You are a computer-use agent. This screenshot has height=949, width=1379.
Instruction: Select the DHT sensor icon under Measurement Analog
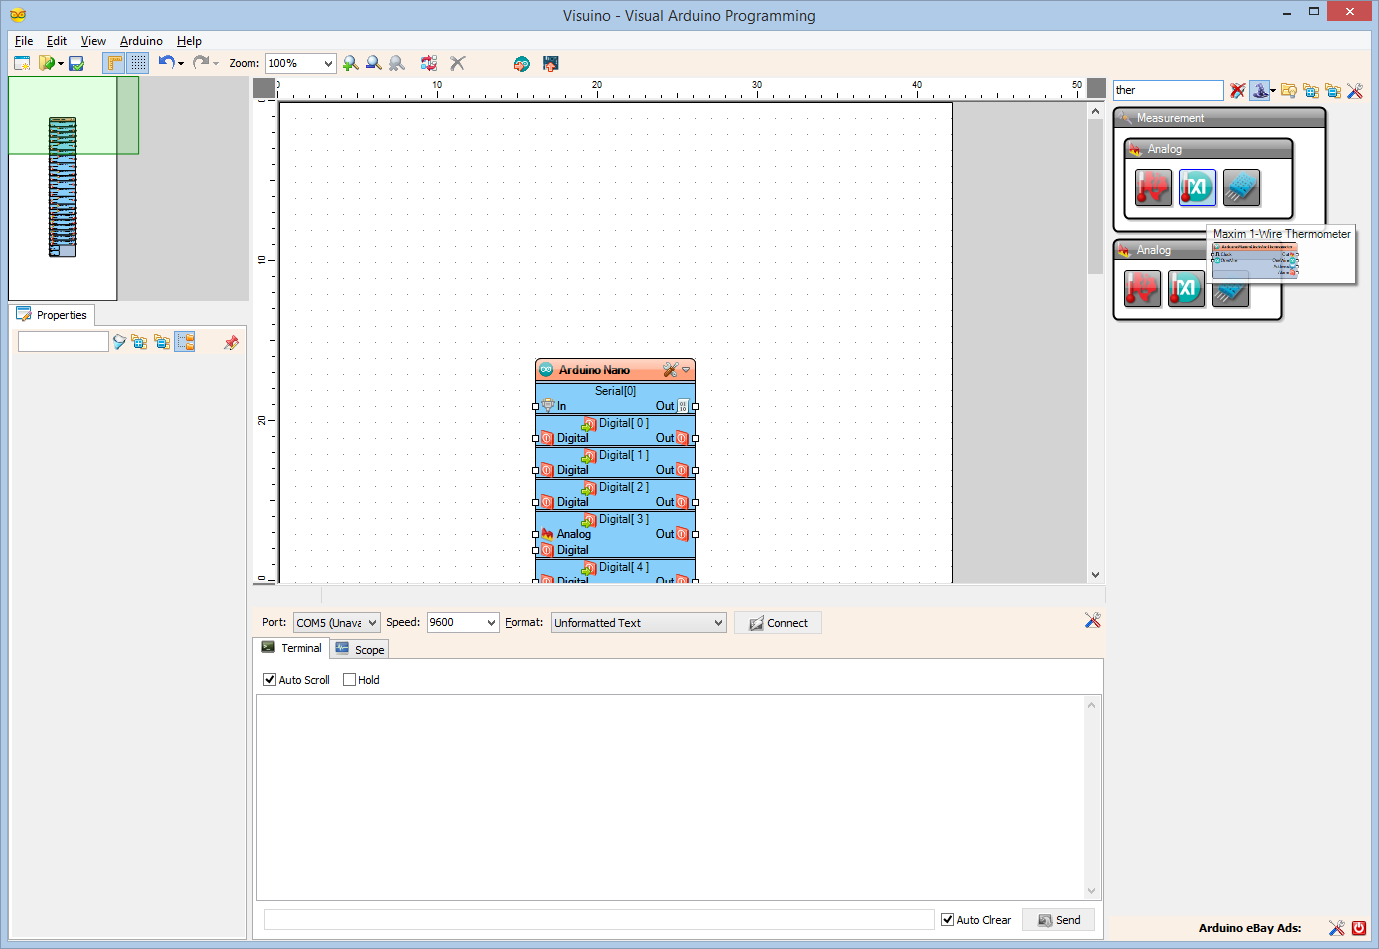pyautogui.click(x=1241, y=188)
